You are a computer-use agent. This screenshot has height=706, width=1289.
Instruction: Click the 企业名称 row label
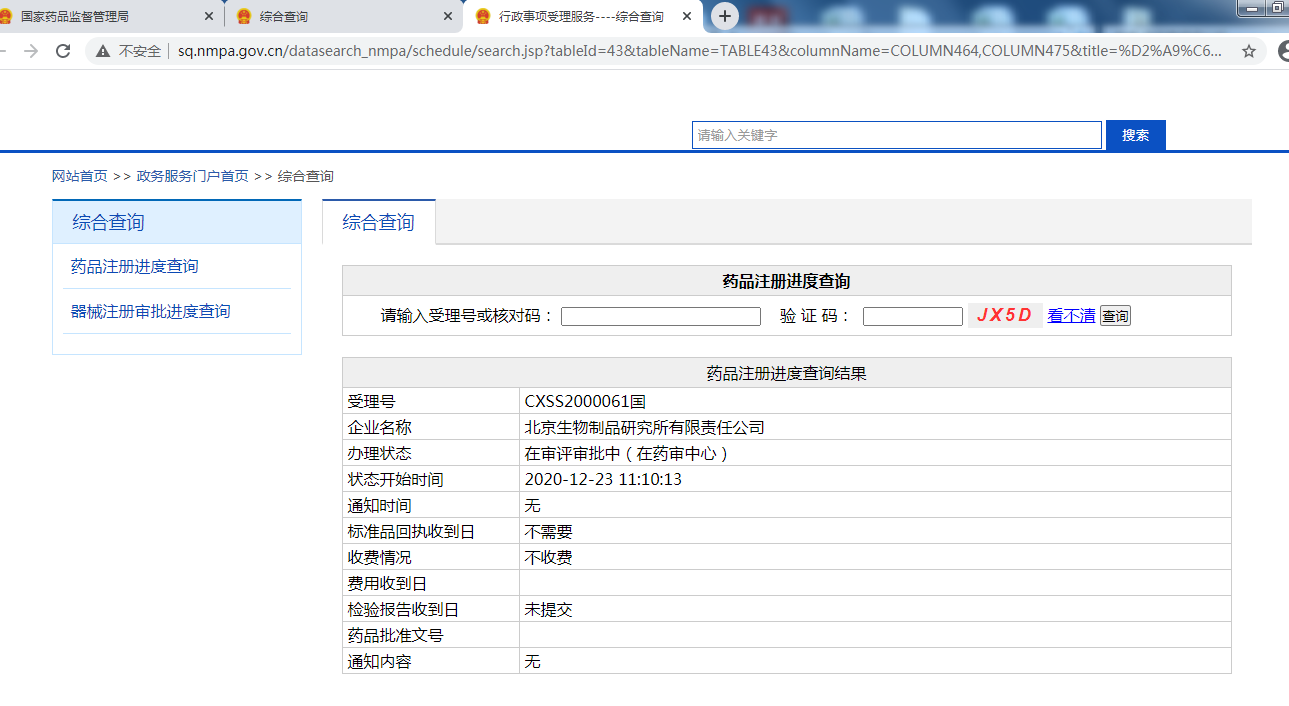(x=379, y=427)
